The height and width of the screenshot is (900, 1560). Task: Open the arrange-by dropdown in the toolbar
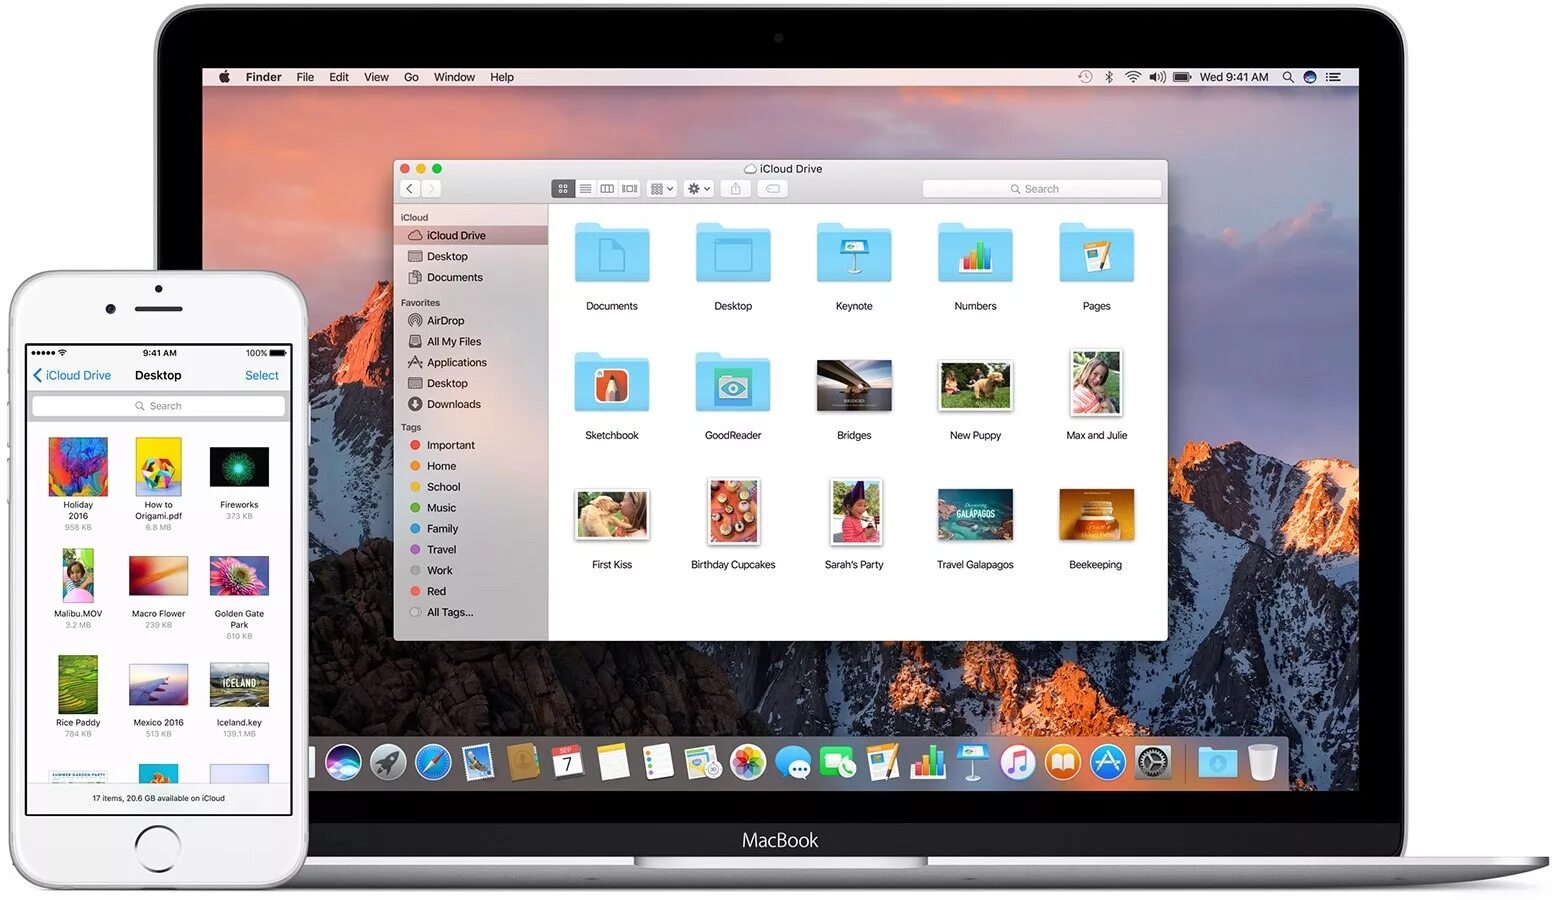click(661, 189)
